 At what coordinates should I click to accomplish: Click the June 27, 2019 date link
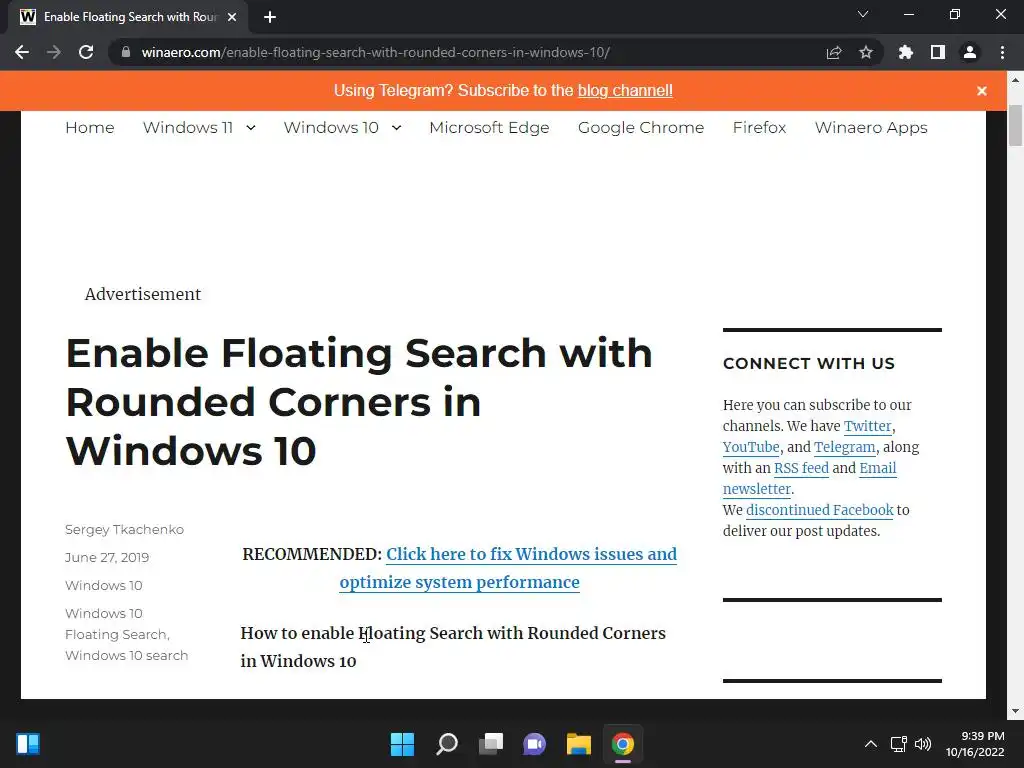tap(107, 557)
